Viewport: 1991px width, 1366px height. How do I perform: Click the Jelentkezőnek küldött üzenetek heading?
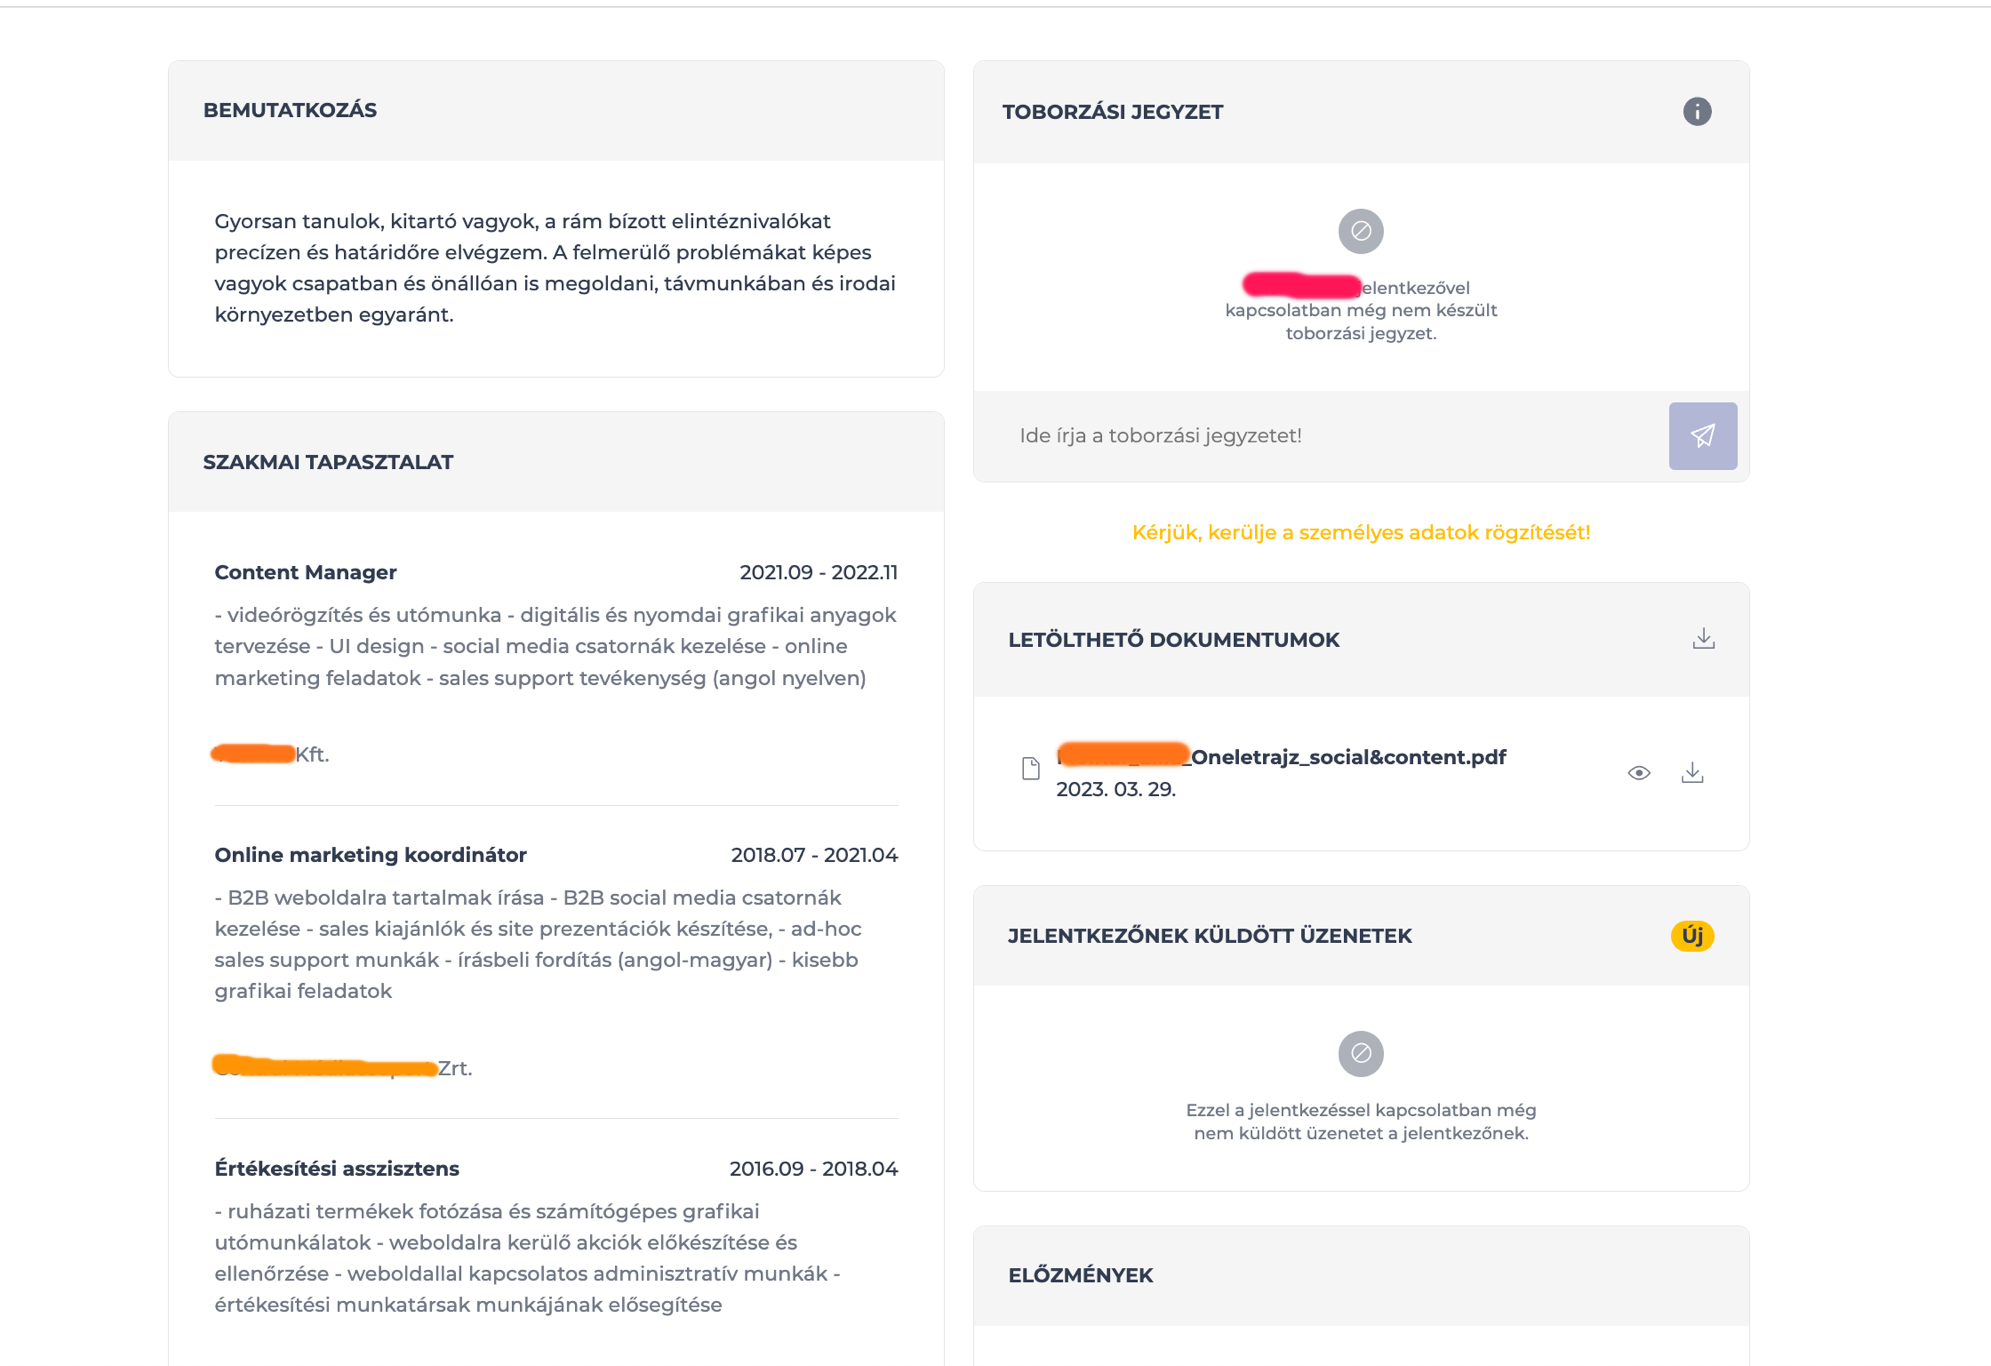(x=1209, y=936)
